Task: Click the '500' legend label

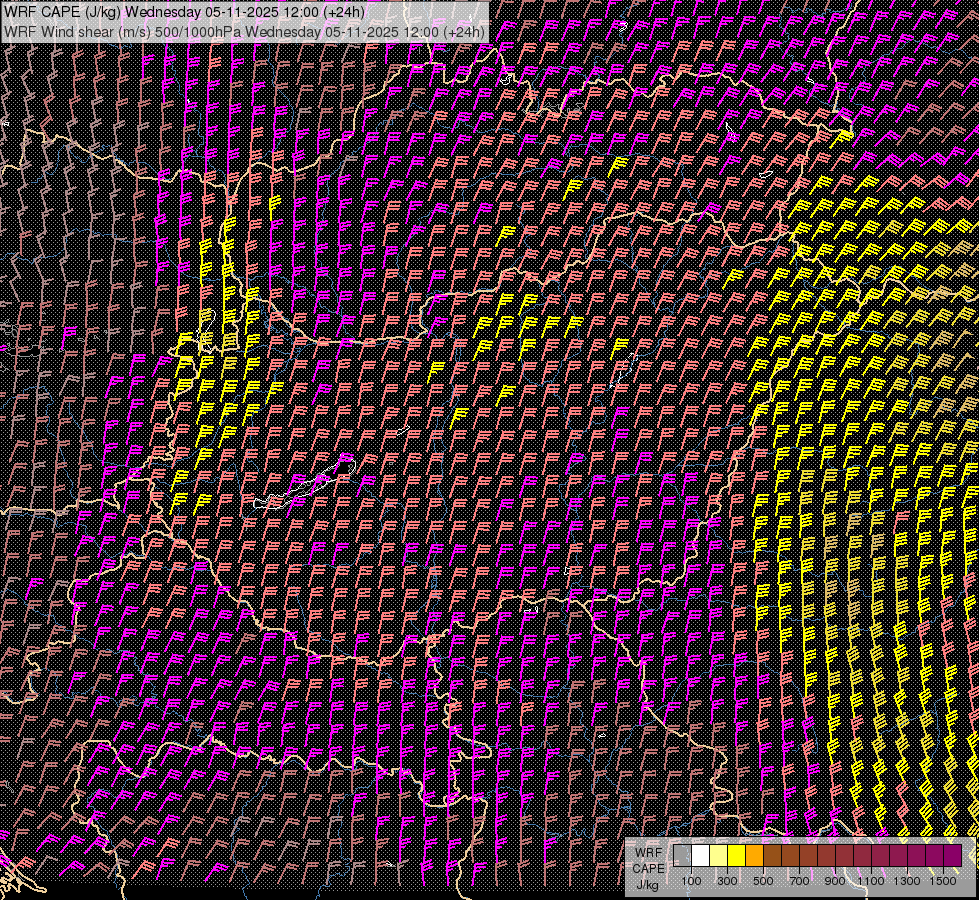Action: click(x=763, y=881)
